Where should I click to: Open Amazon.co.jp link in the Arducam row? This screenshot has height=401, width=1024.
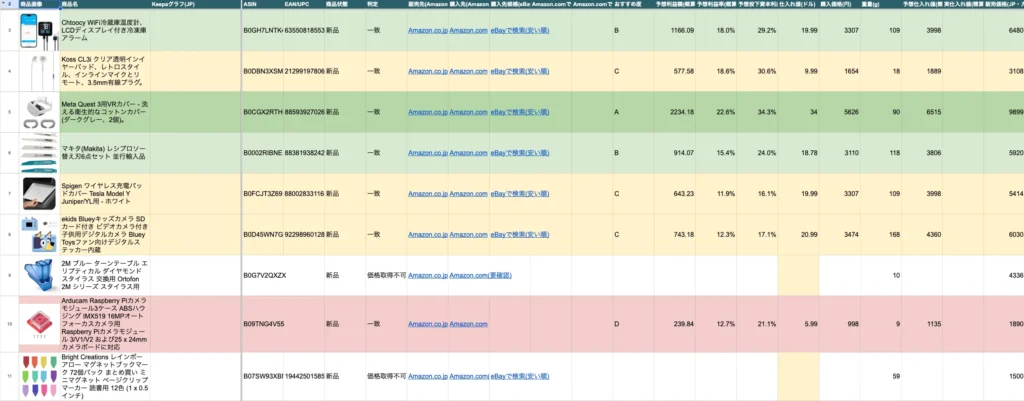click(x=428, y=324)
